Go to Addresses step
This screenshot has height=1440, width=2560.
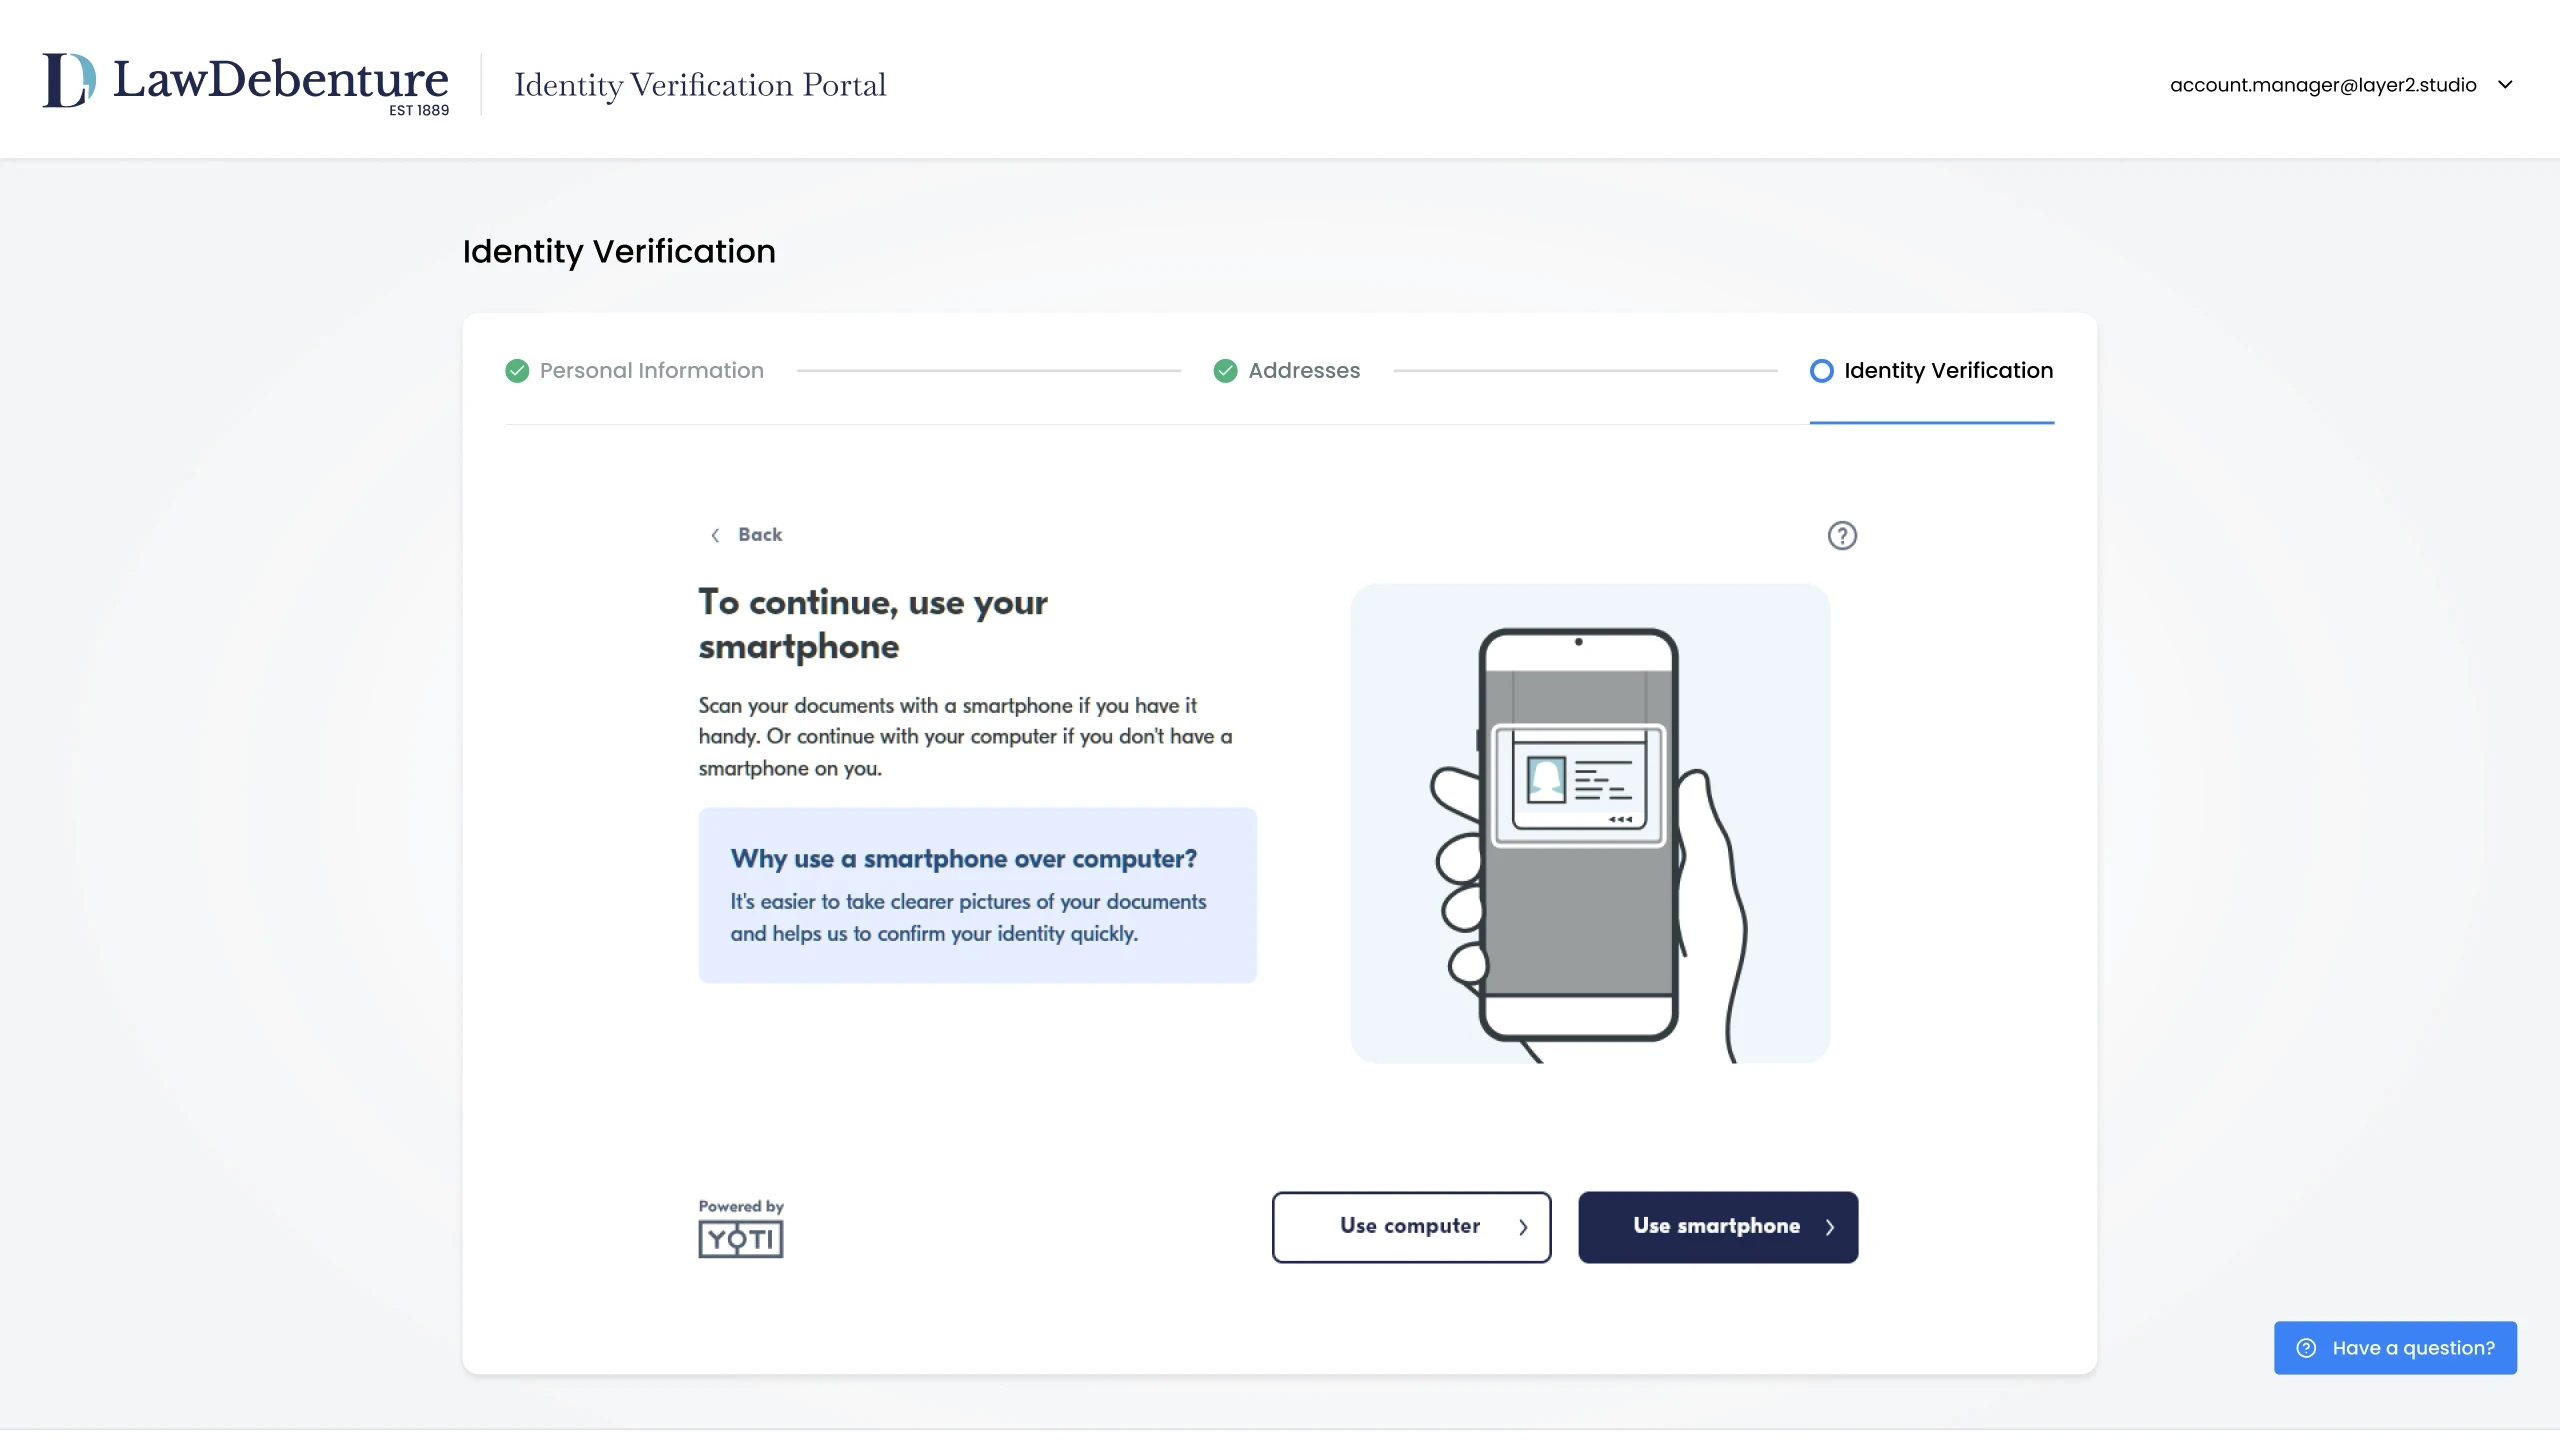(x=1303, y=371)
